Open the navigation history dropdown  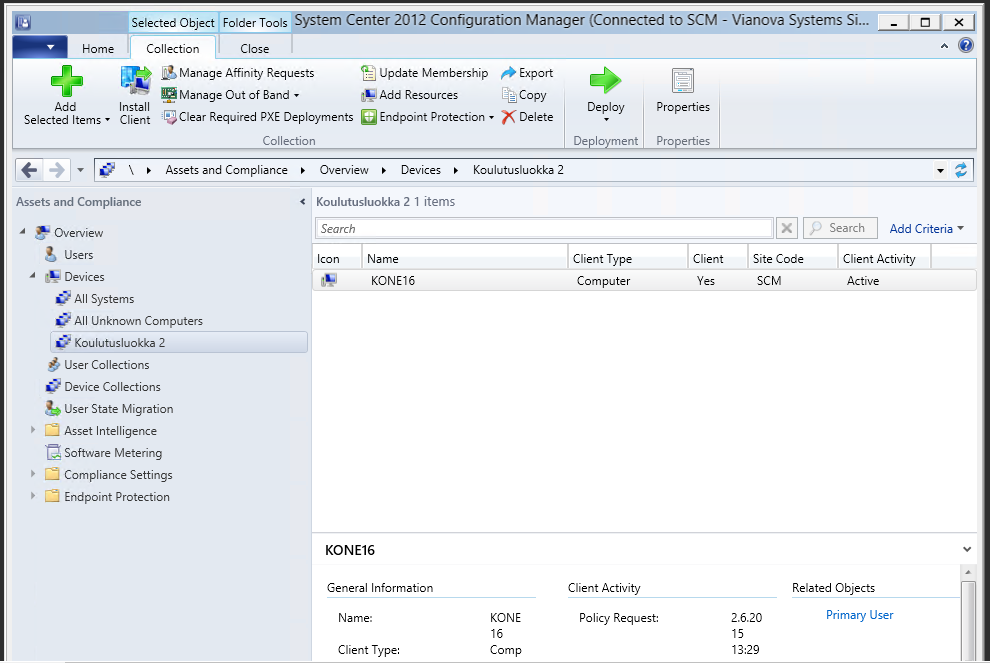(80, 170)
